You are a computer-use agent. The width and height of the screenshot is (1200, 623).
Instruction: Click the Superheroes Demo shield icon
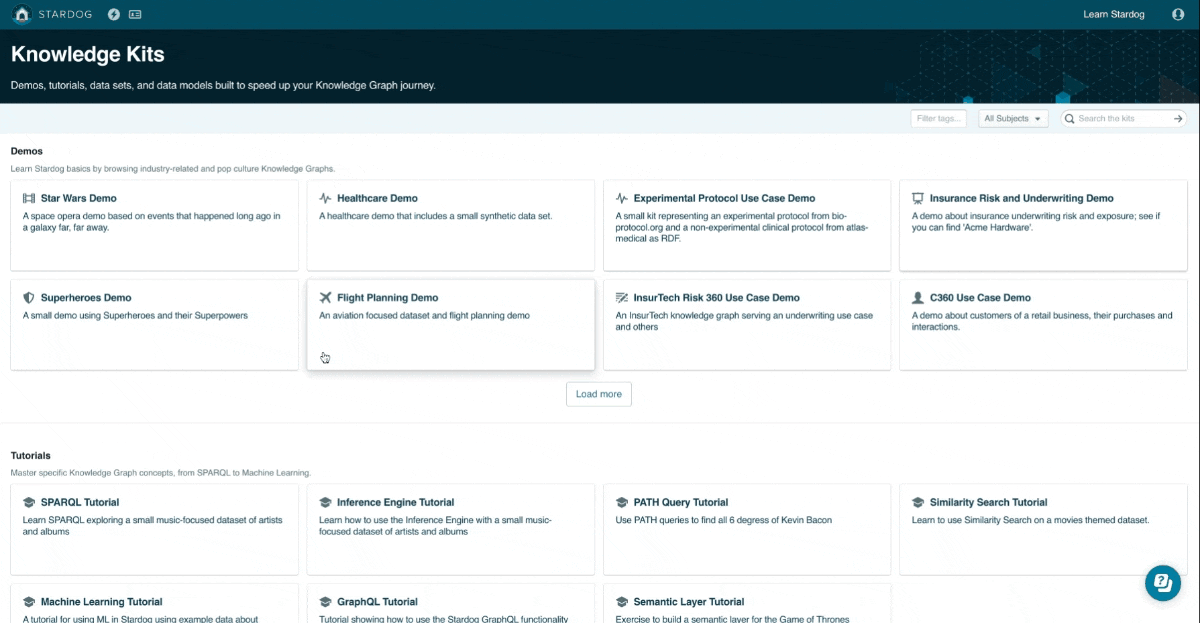[x=29, y=298]
